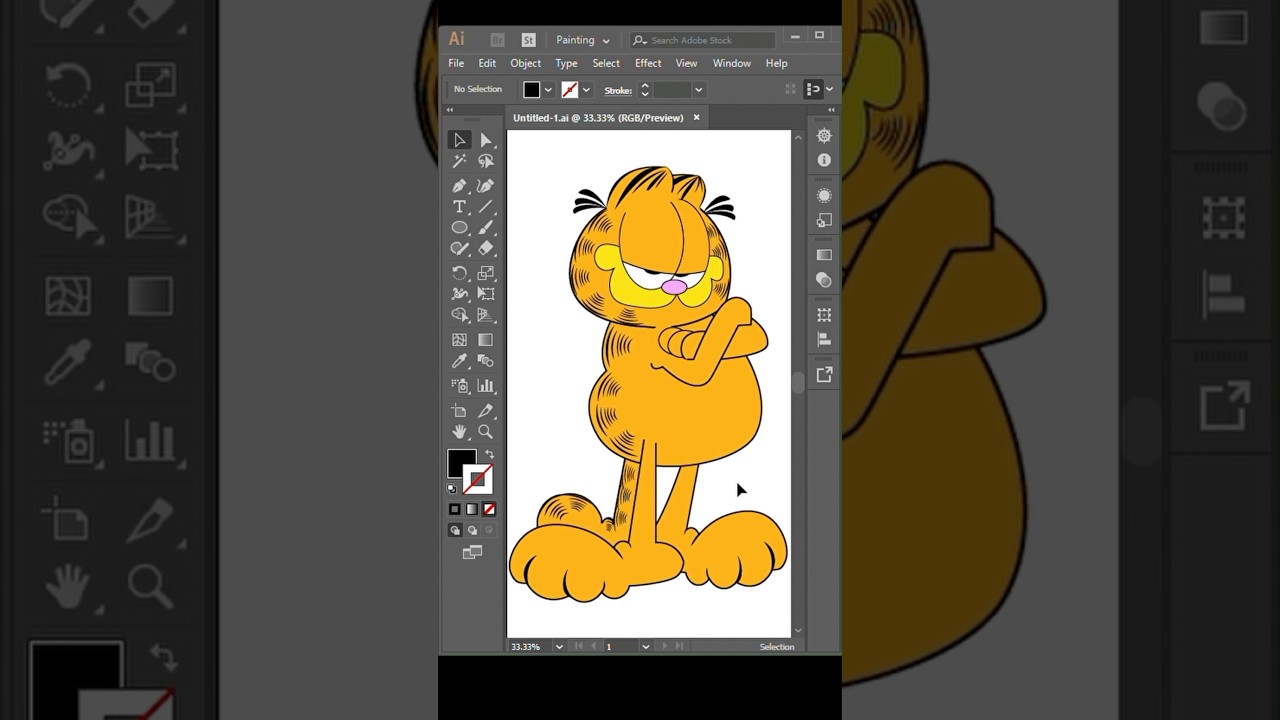
Task: Change screen mode button
Action: click(x=472, y=552)
